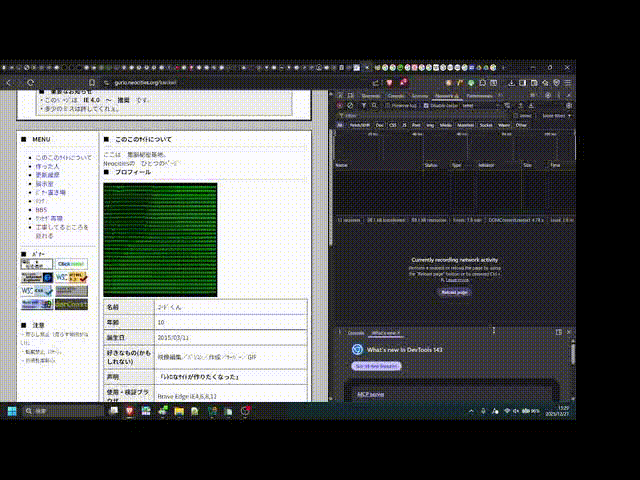This screenshot has height=480, width=640.
Task: Click the Name column header
Action: pyautogui.click(x=342, y=164)
